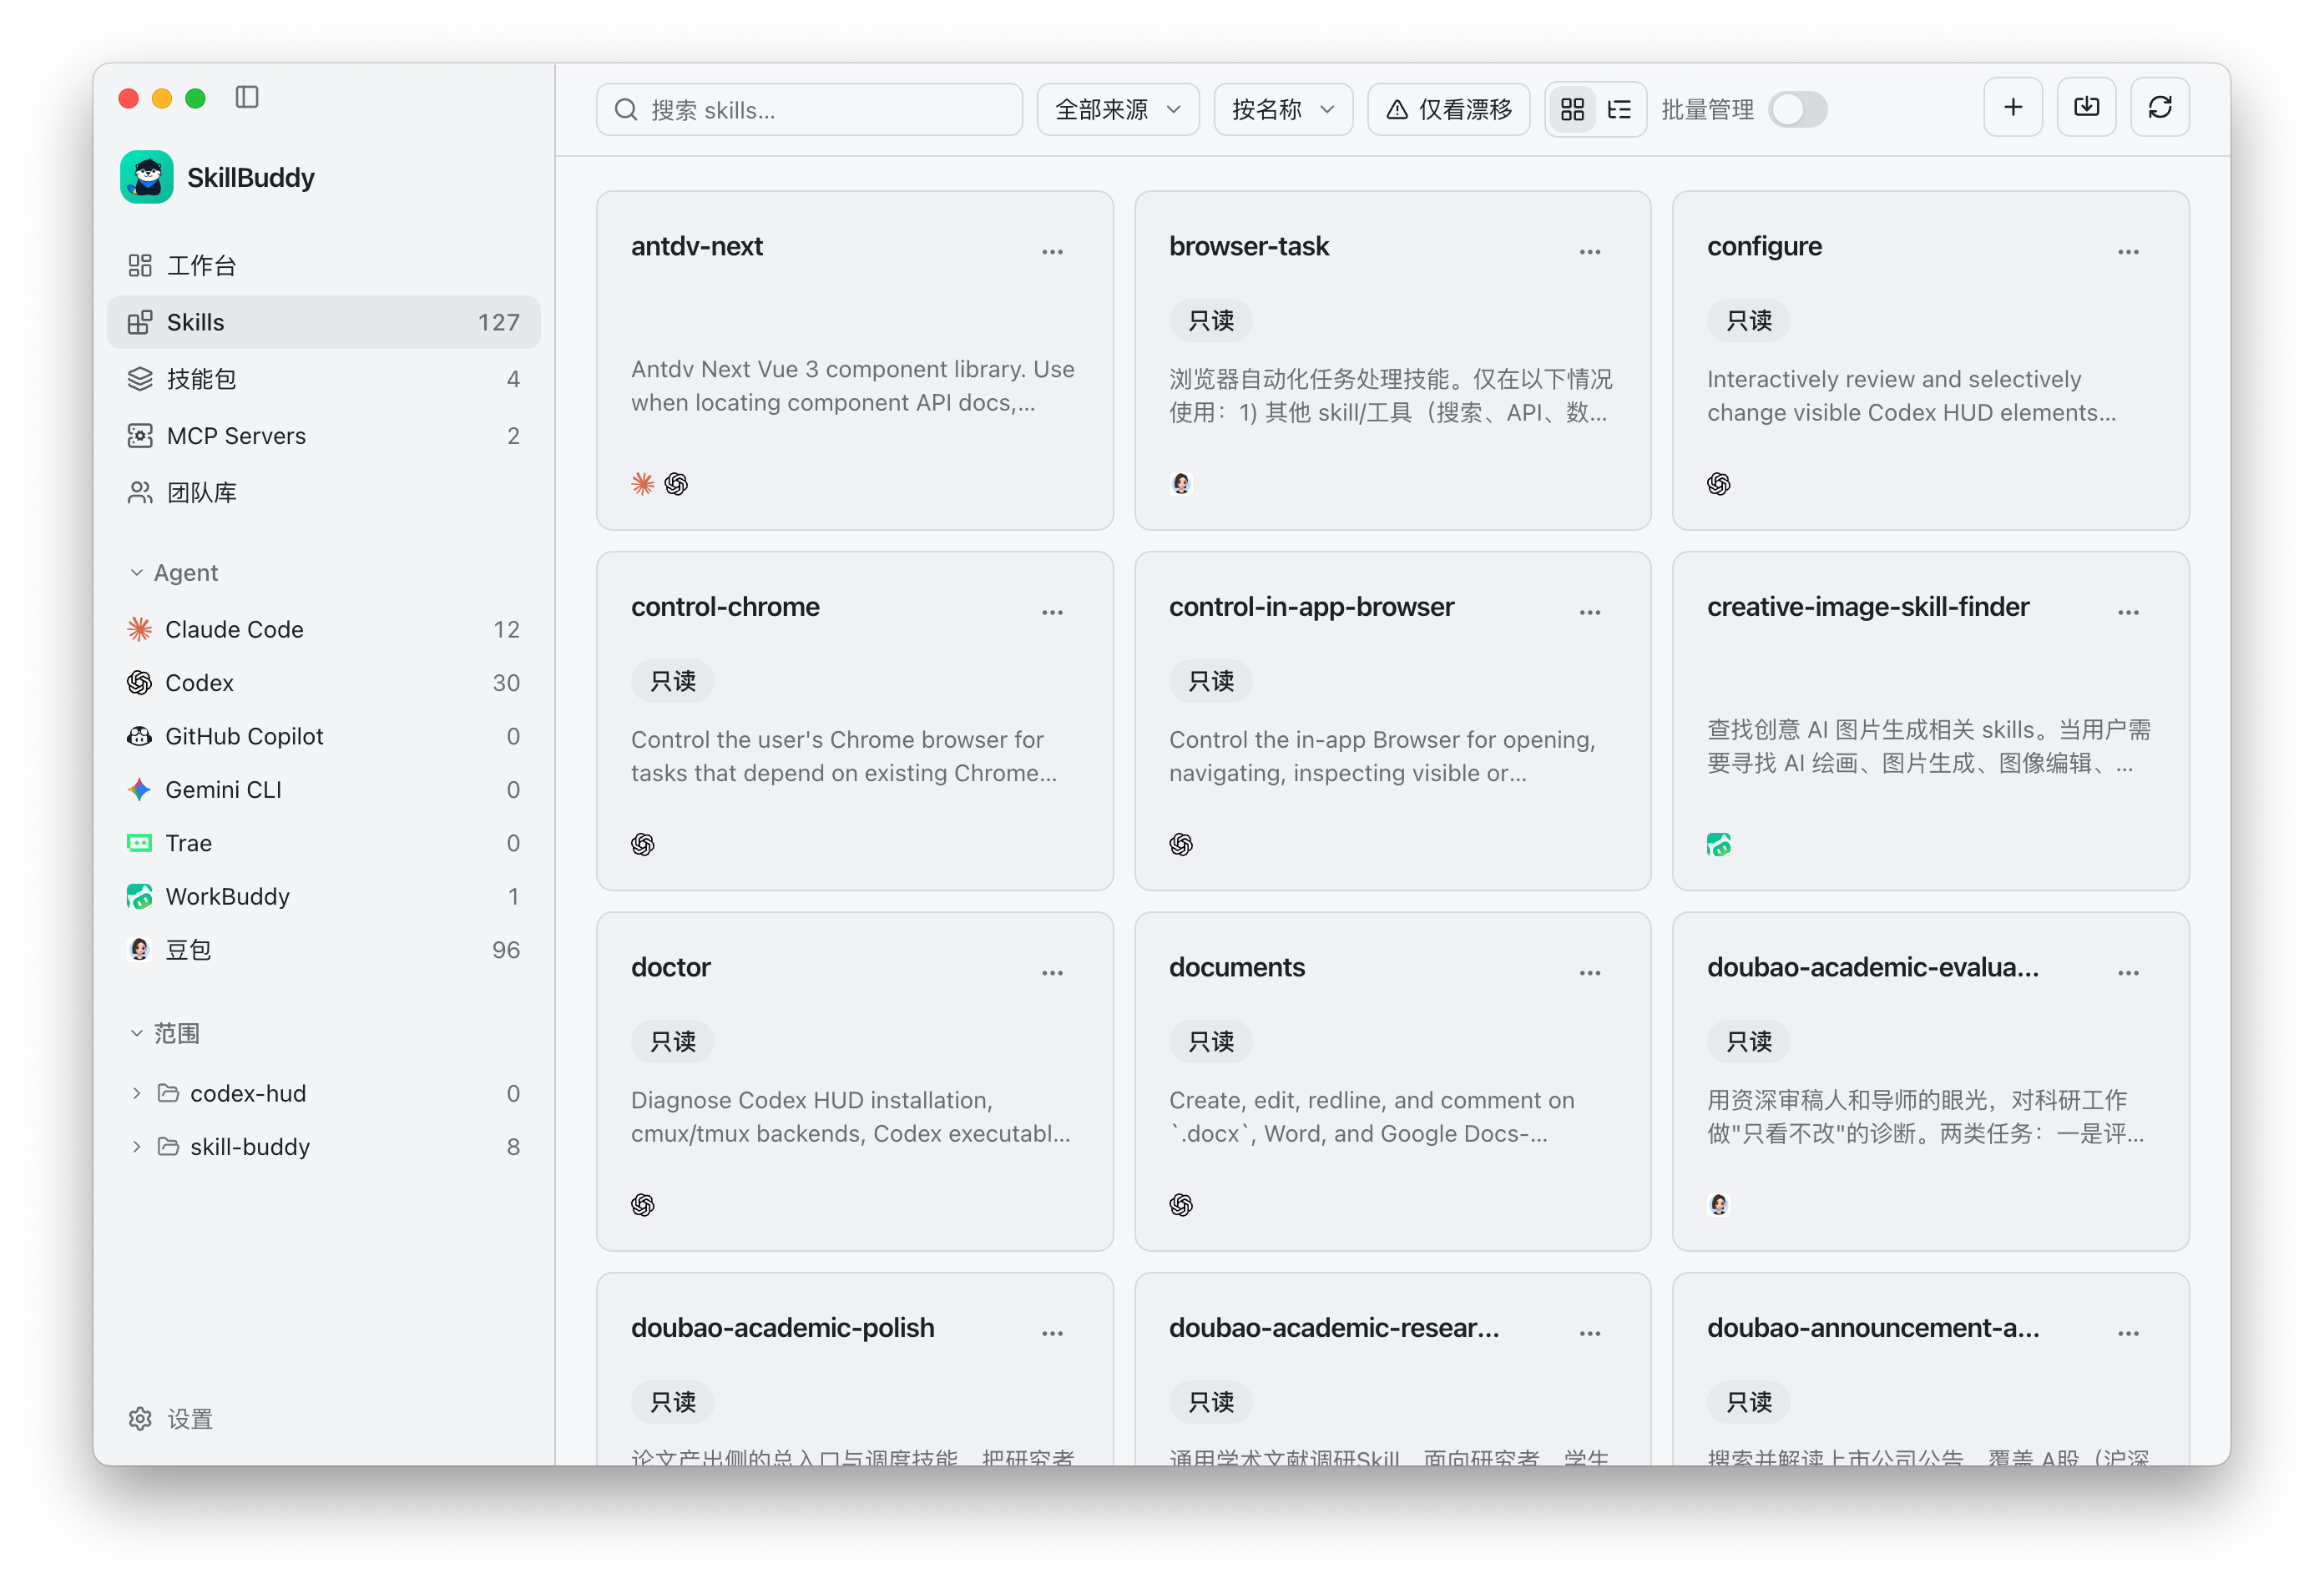Screen dimensions: 2324x1589
Task: Click Codex icon on antdv-next card
Action: coord(676,484)
